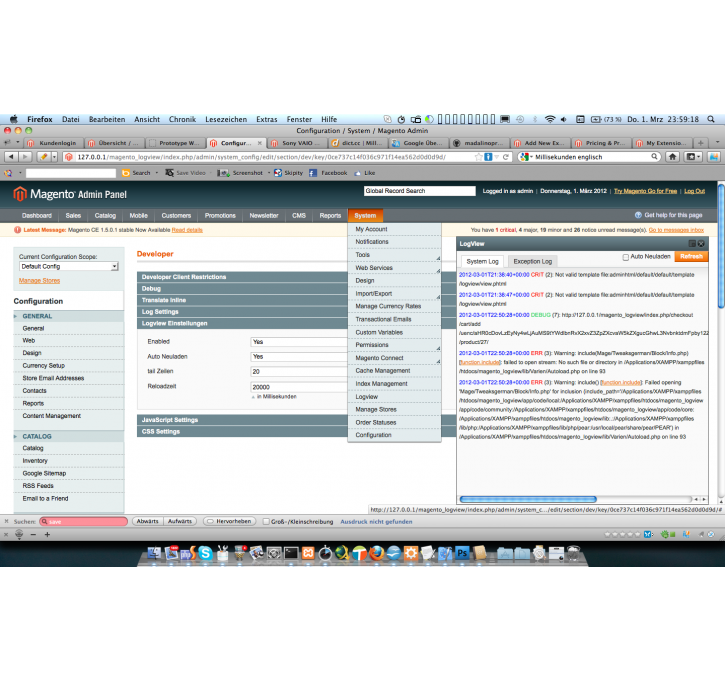Click the tail Zeilen input field

299,371
